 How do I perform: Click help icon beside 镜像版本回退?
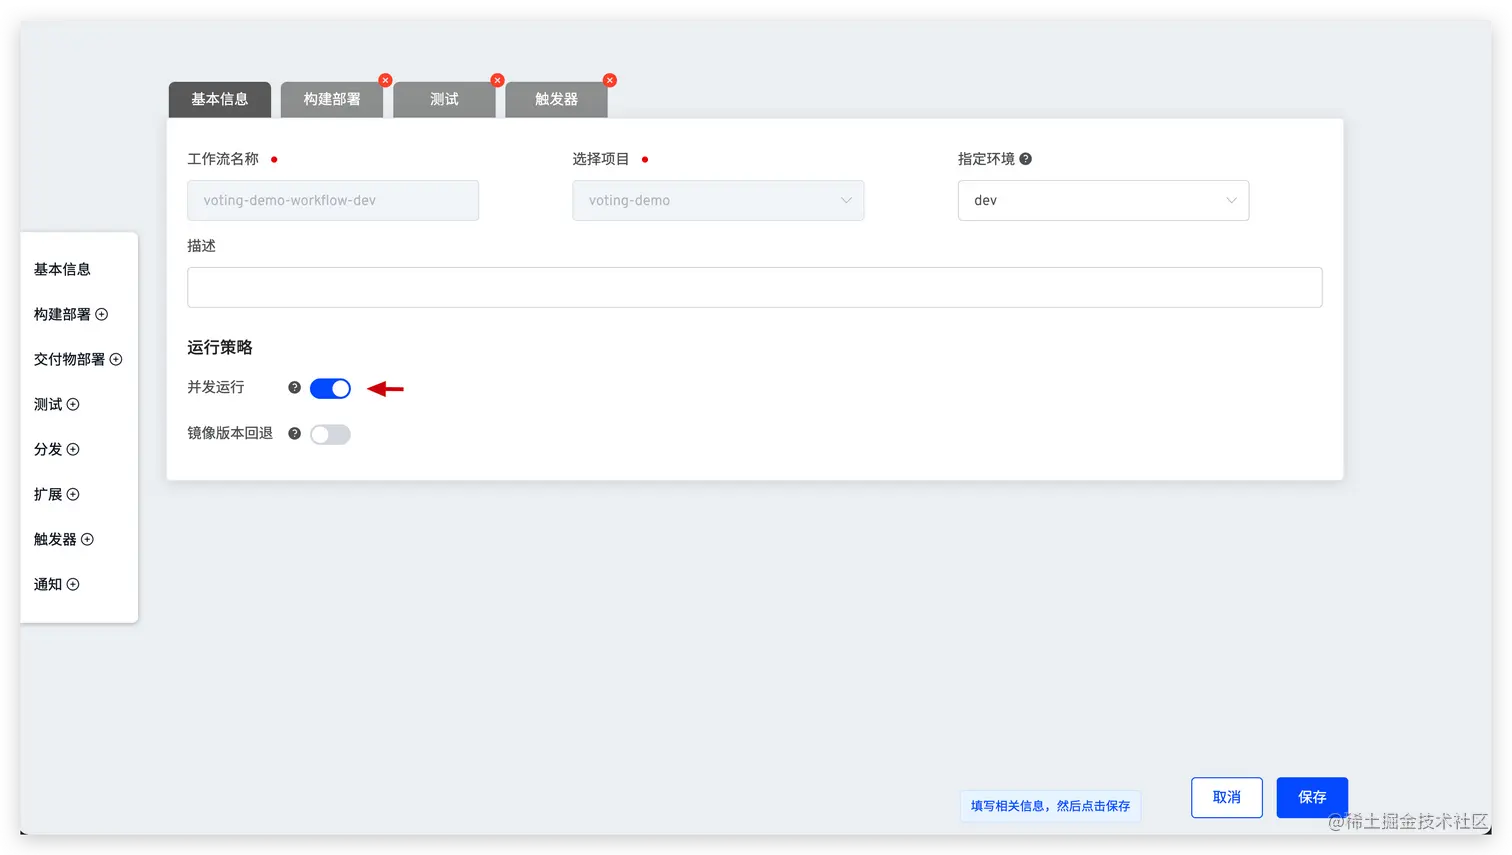point(294,433)
